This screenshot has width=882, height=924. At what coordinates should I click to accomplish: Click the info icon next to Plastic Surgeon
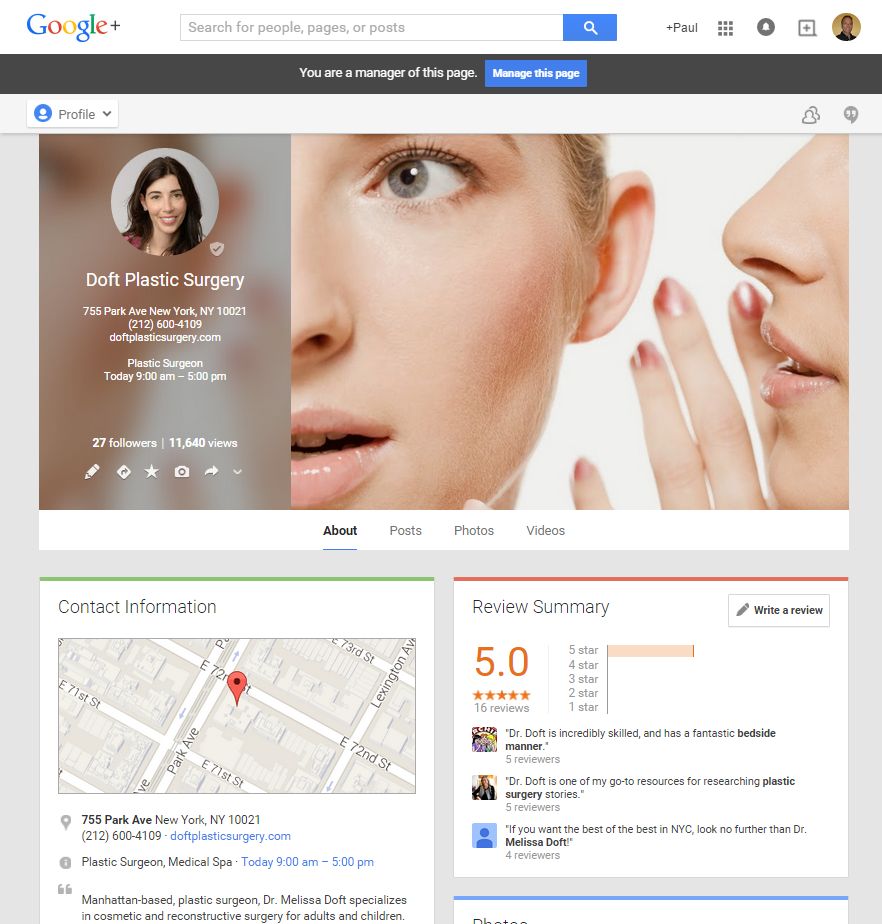(65, 863)
